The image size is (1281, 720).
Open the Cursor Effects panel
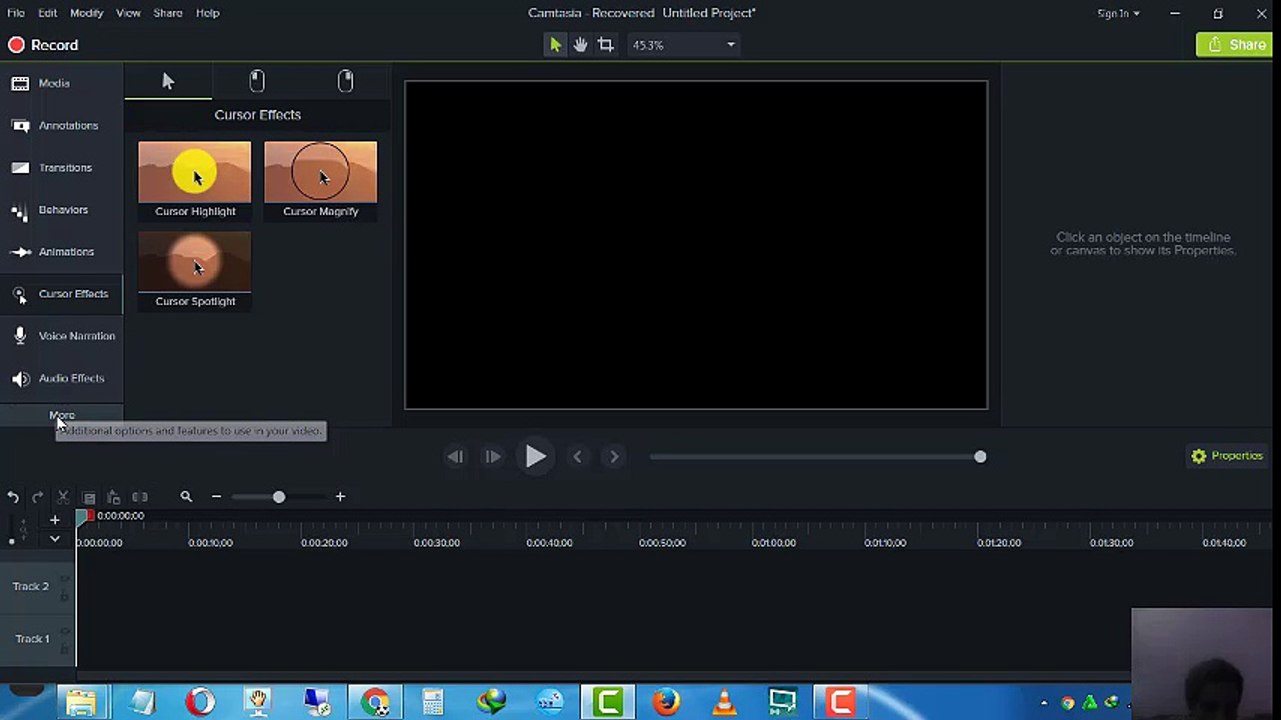tap(62, 294)
